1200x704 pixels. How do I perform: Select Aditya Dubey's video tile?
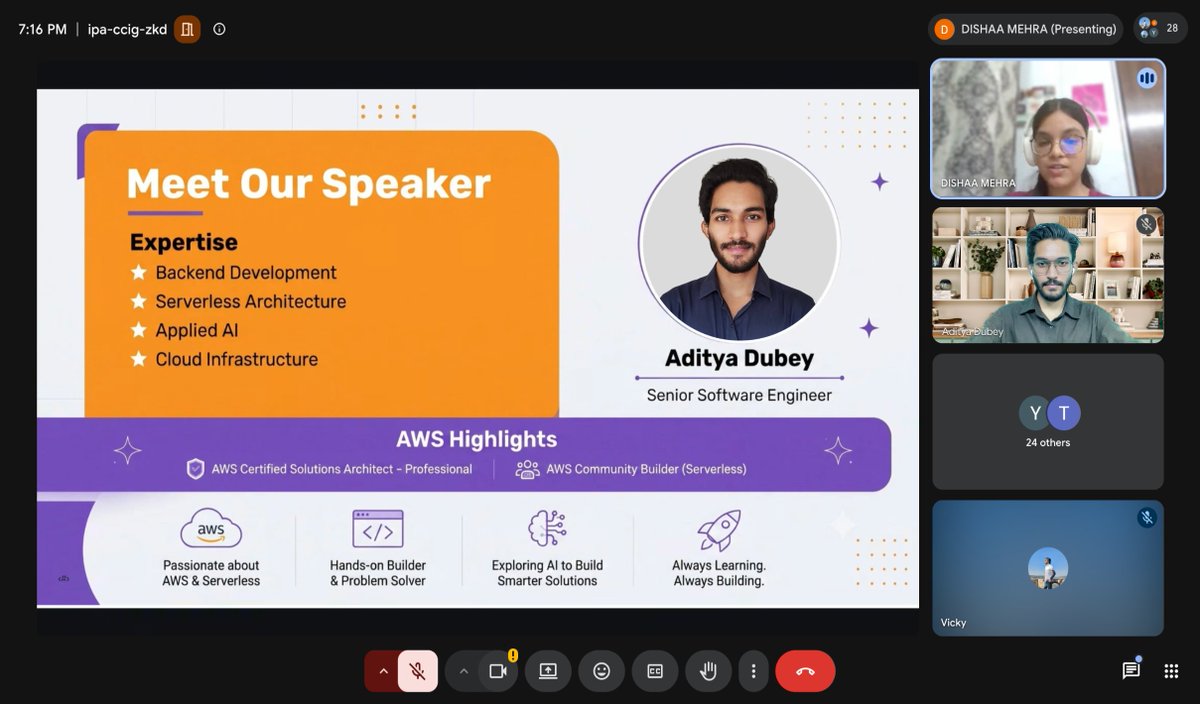point(1048,275)
